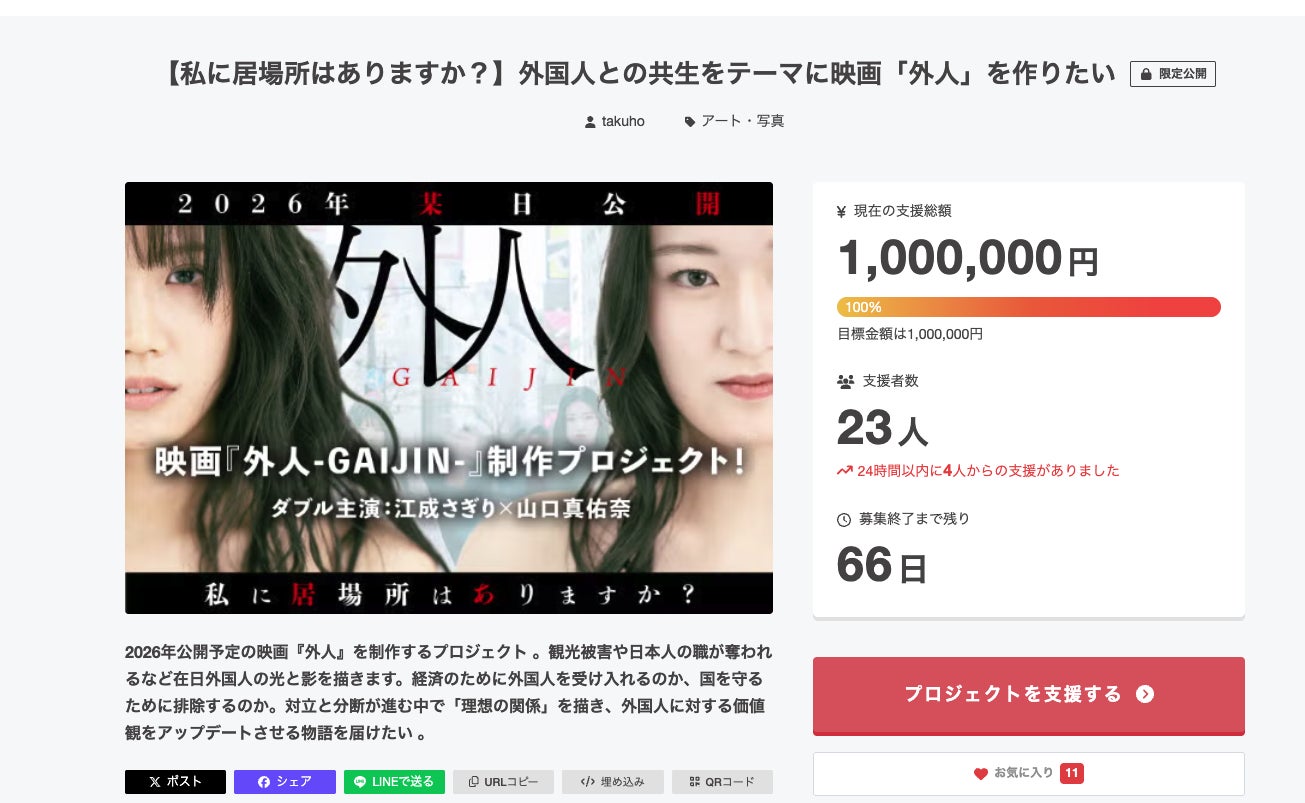
Task: Click the 100% funding progress bar
Action: click(1029, 307)
